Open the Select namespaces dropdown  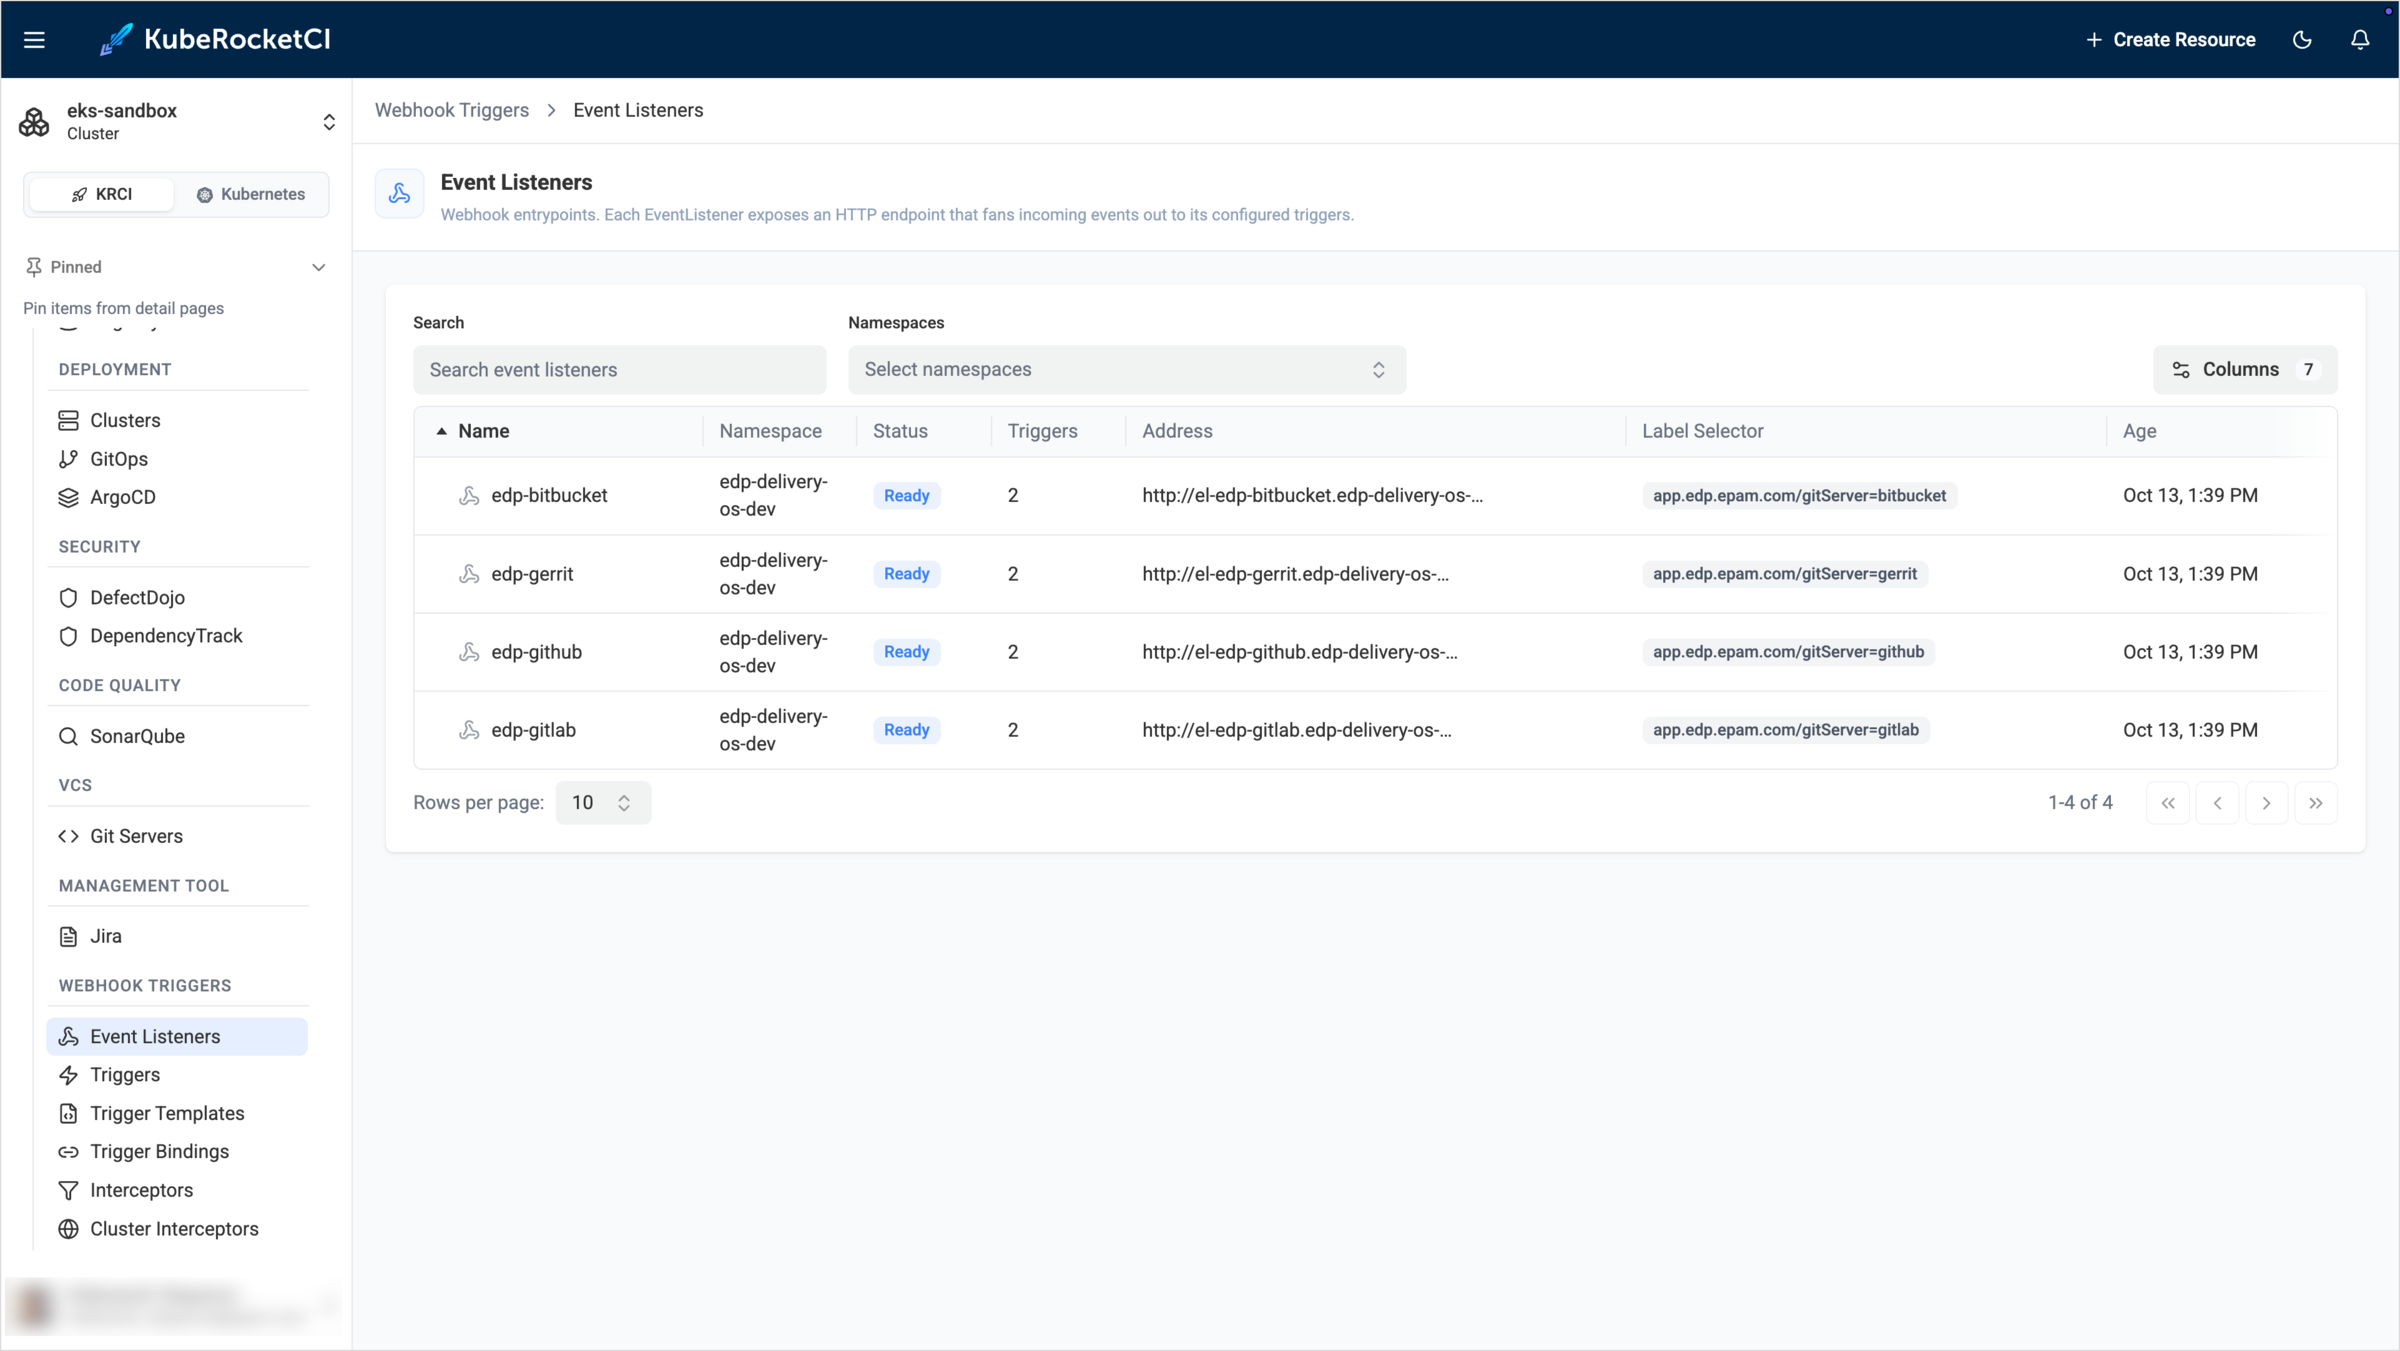pos(1126,370)
